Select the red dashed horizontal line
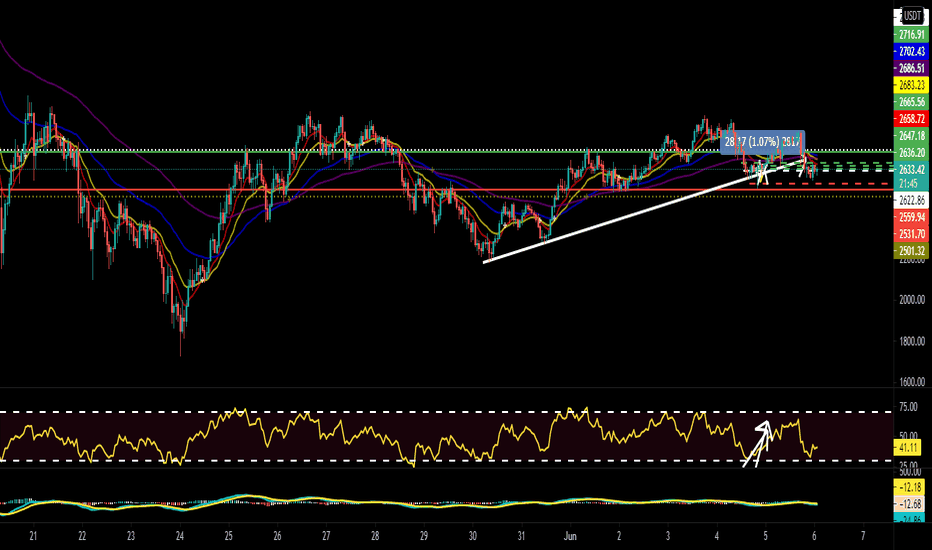 tap(820, 184)
